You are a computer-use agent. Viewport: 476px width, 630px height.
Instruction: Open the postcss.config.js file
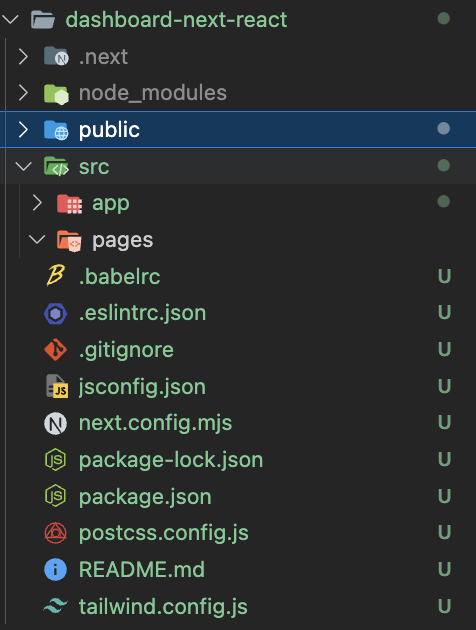pos(164,534)
